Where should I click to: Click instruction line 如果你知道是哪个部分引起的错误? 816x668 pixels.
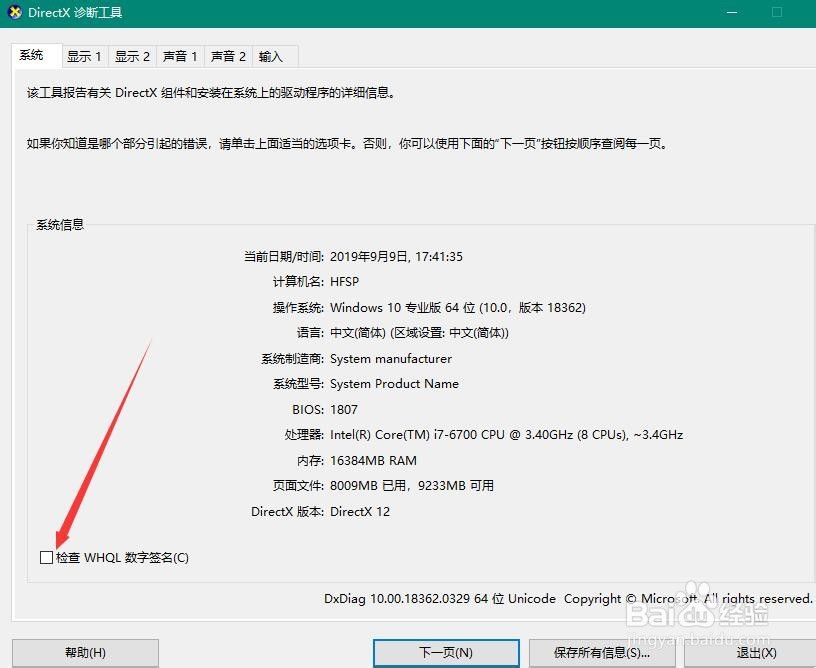(x=348, y=143)
